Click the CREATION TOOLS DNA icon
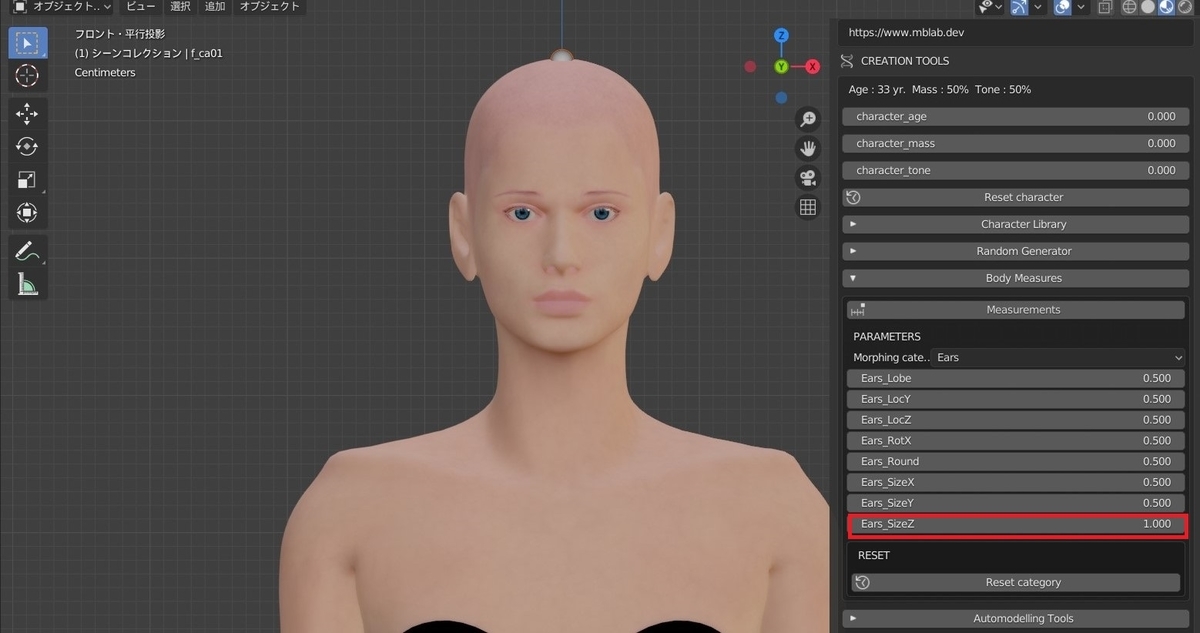The width and height of the screenshot is (1200, 633). (x=847, y=61)
